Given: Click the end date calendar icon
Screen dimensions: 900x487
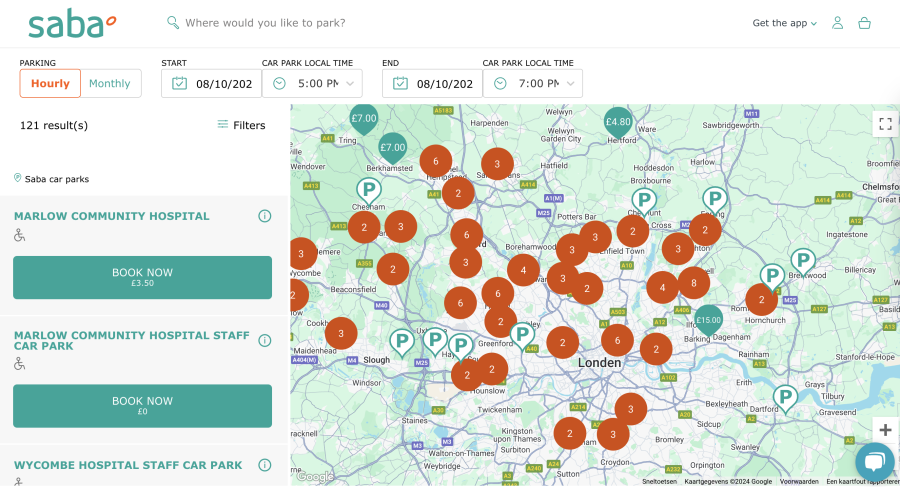Looking at the screenshot, I should tap(400, 84).
